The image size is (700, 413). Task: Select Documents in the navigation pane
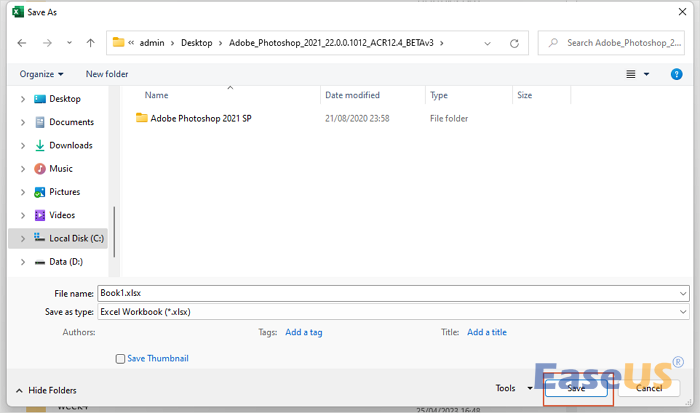(x=71, y=122)
